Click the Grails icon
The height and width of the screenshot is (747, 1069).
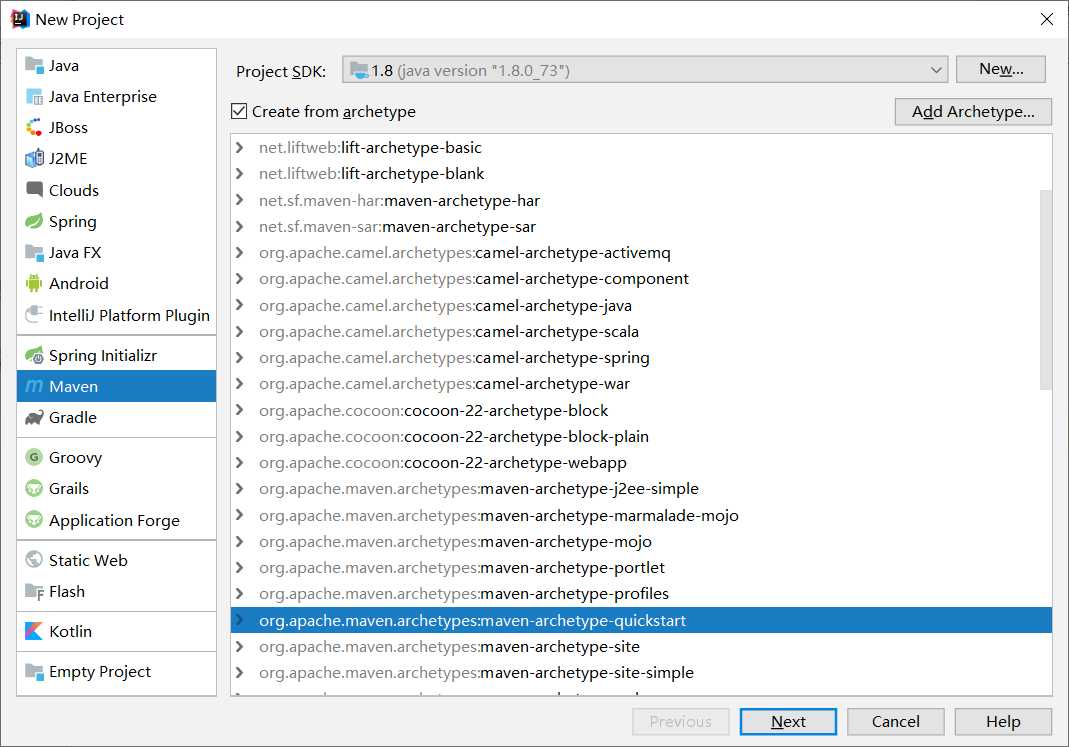pos(34,489)
